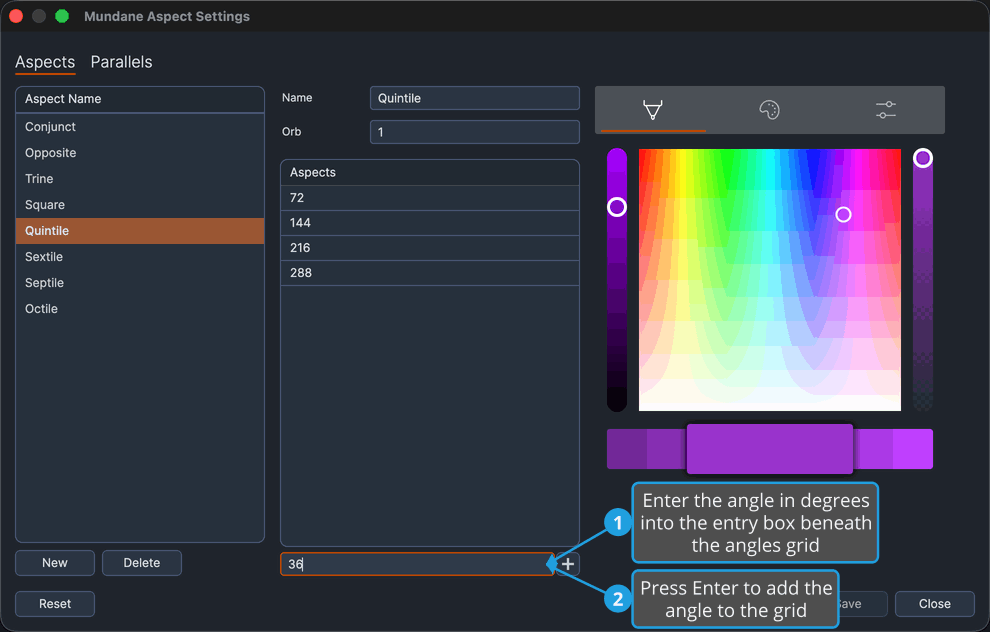Image resolution: width=990 pixels, height=632 pixels.
Task: Select the 288 degree angle row
Action: coord(429,273)
